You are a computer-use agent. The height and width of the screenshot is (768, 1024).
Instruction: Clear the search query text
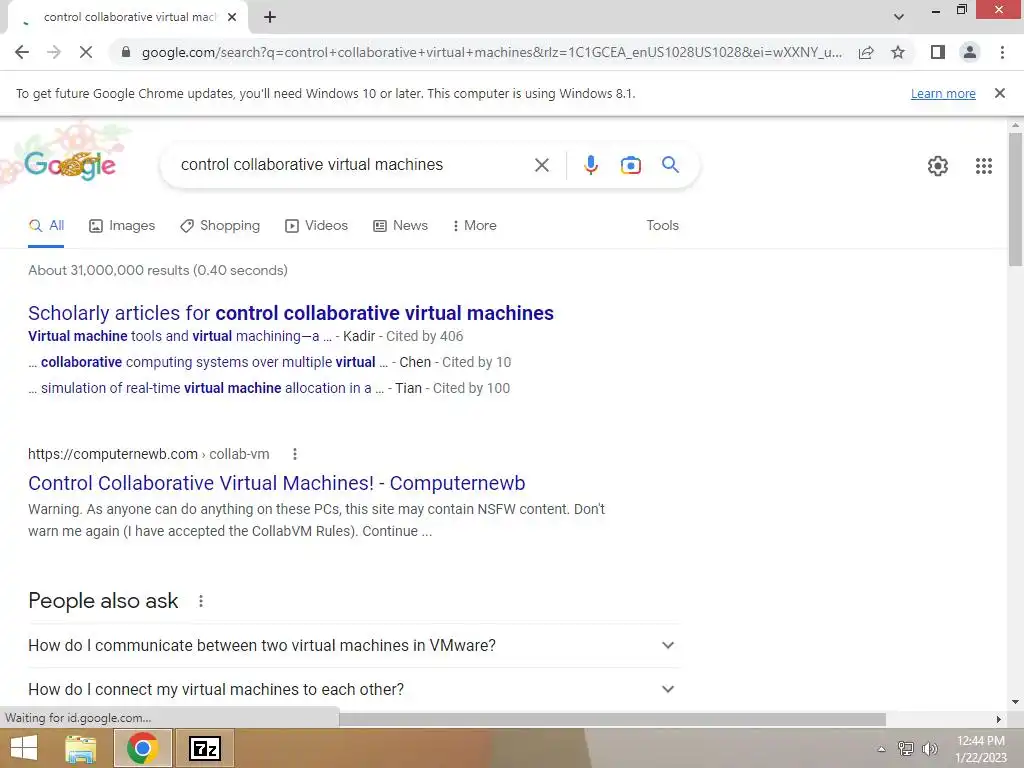point(541,165)
